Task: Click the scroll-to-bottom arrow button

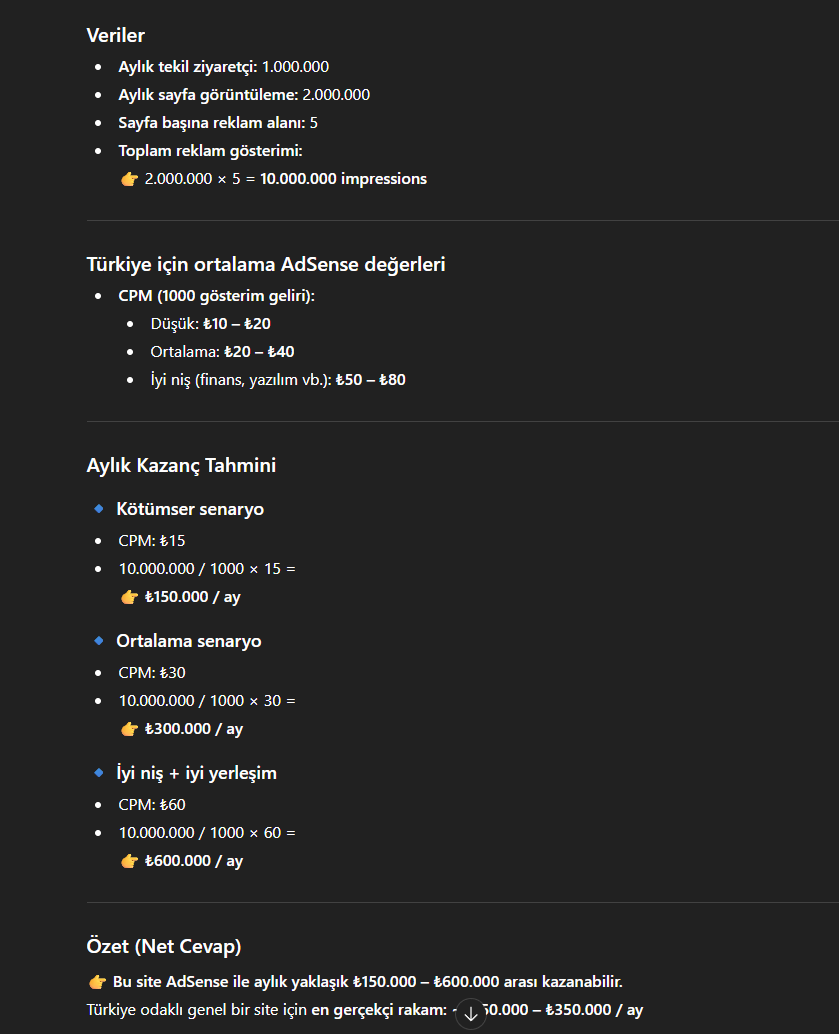Action: [471, 1014]
